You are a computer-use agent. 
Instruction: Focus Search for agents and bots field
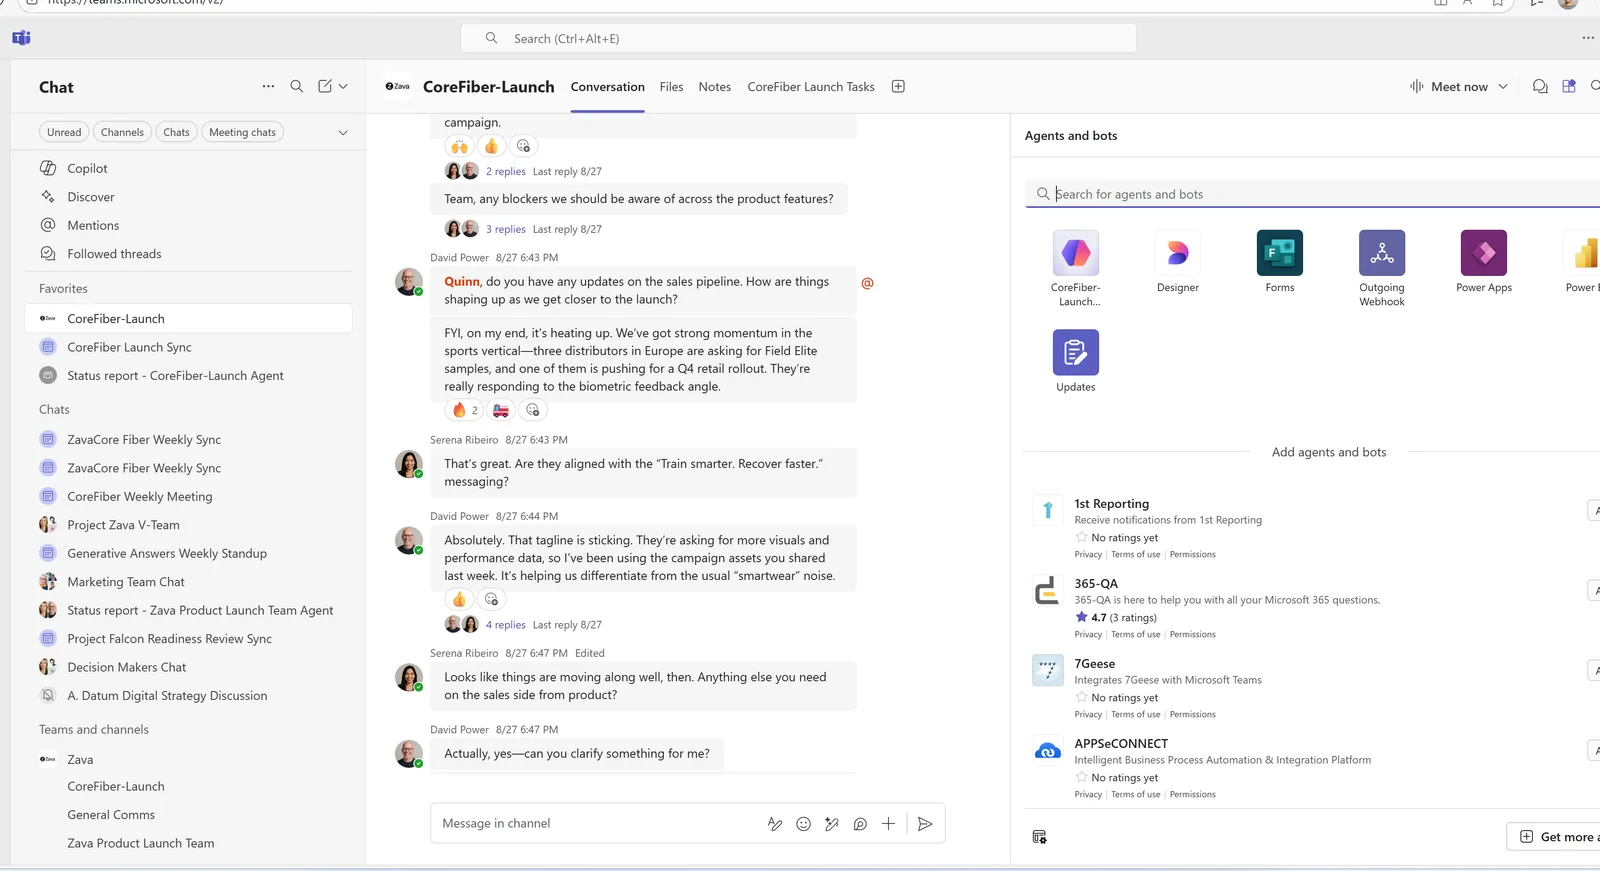[1312, 194]
